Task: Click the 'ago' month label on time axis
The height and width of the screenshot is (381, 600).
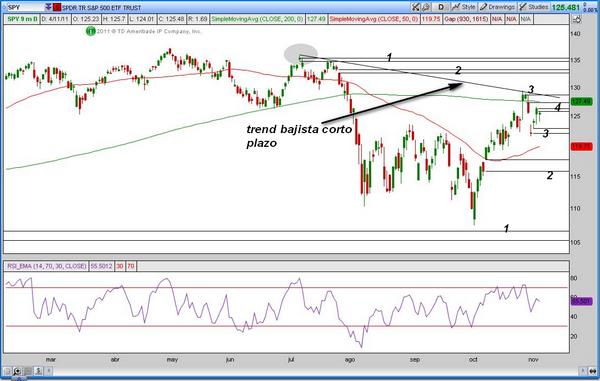Action: 350,360
